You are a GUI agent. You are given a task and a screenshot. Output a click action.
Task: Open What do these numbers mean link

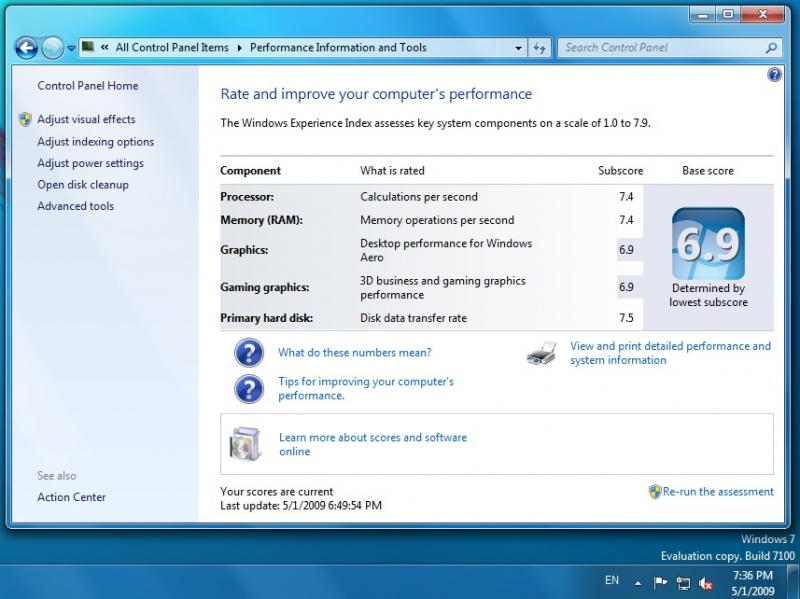(355, 353)
